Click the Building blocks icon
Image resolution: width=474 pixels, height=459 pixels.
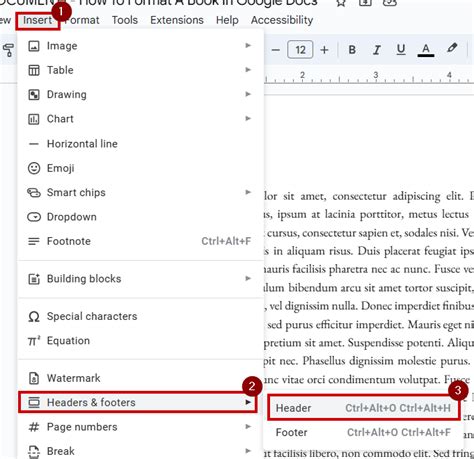(x=34, y=279)
